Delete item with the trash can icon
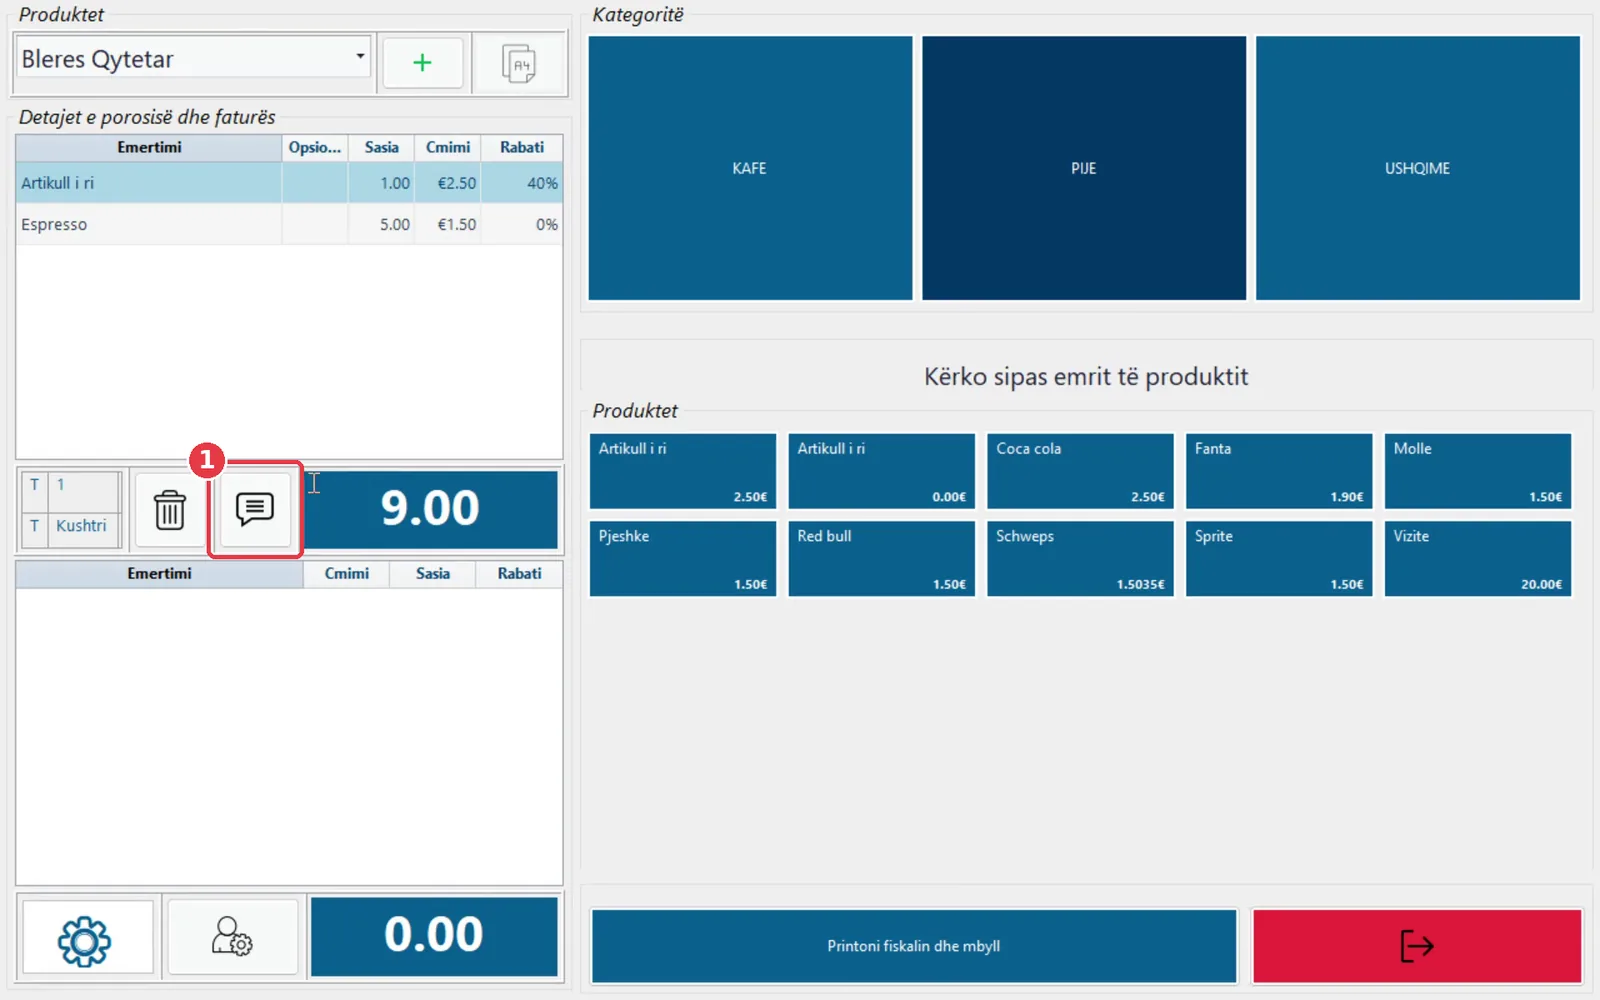This screenshot has width=1600, height=1000. coord(169,510)
